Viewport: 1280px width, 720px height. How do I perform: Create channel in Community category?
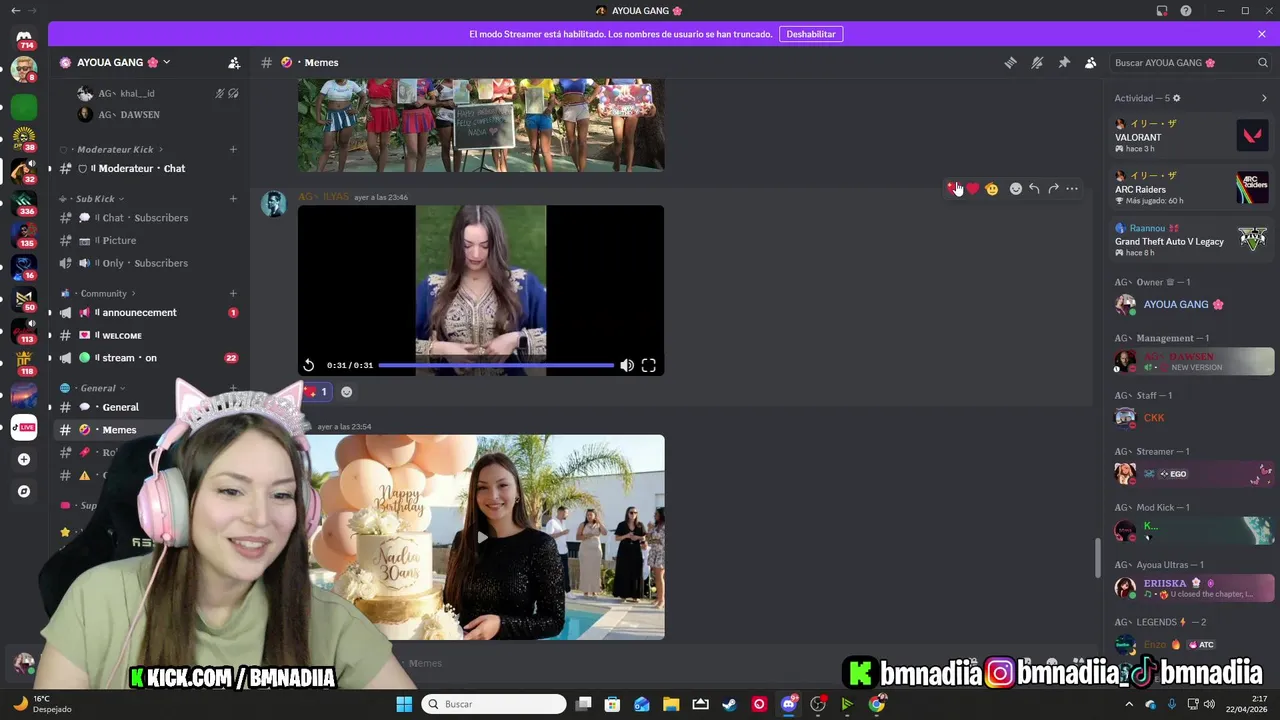[233, 293]
